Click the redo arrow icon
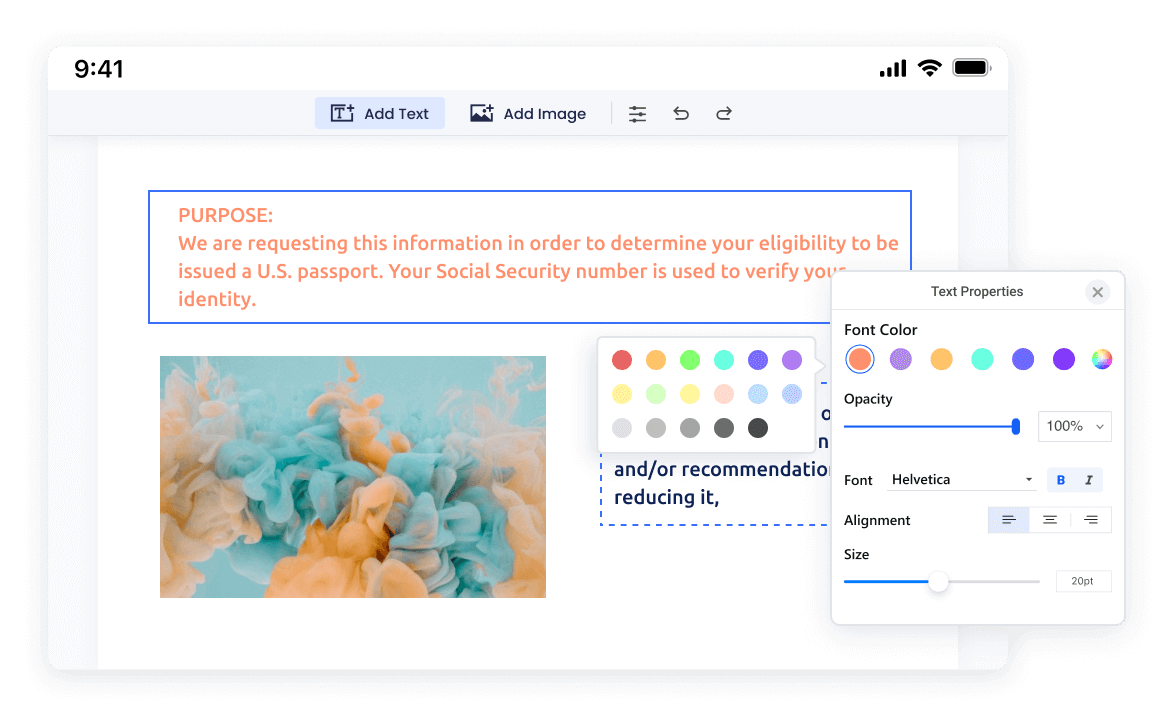The width and height of the screenshot is (1160, 720). pyautogui.click(x=724, y=114)
